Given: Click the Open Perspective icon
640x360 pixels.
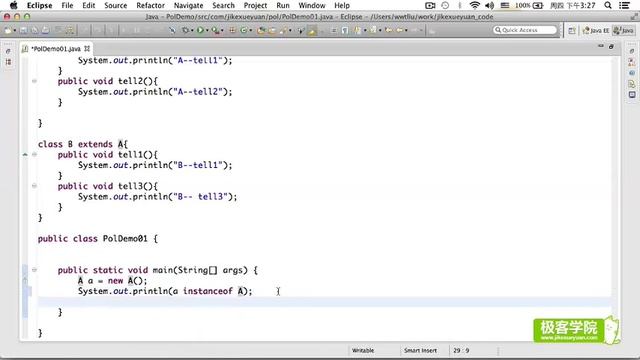Looking at the screenshot, I should click(572, 31).
